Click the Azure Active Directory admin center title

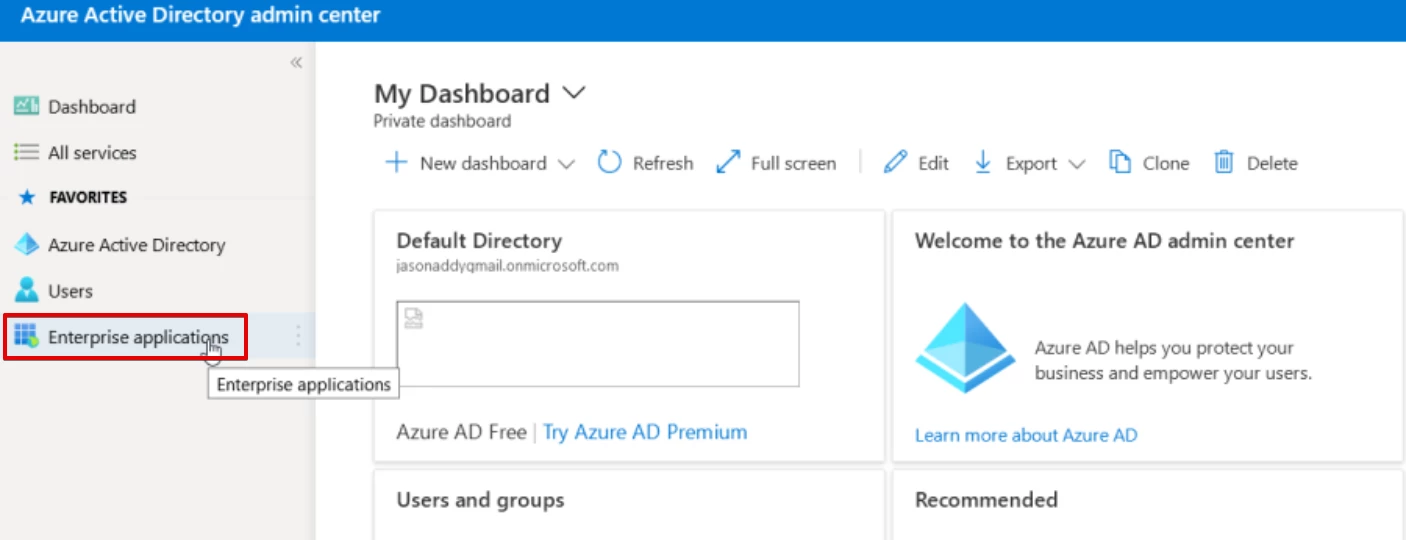tap(200, 16)
